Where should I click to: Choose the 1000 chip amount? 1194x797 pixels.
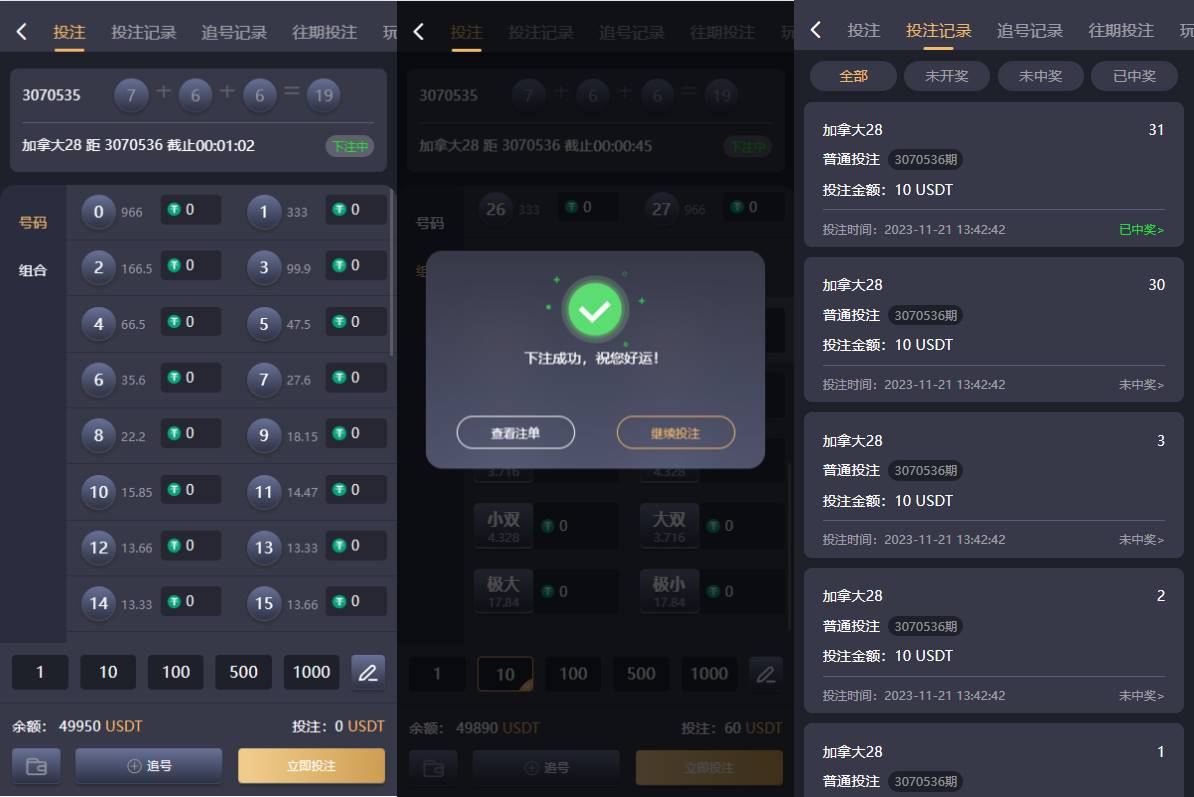point(311,672)
